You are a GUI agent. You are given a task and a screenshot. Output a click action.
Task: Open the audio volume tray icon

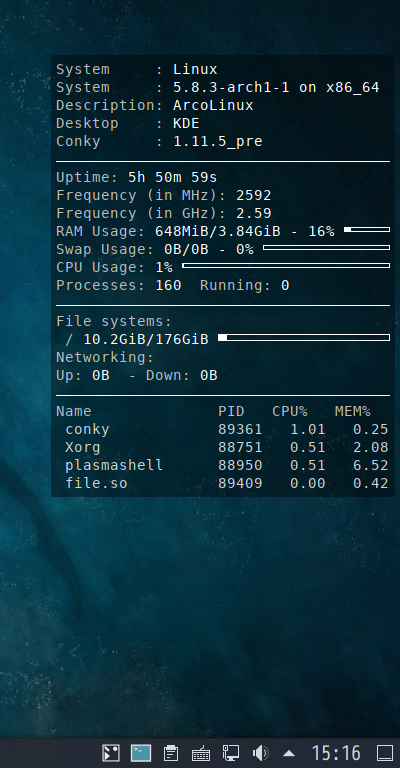point(260,753)
